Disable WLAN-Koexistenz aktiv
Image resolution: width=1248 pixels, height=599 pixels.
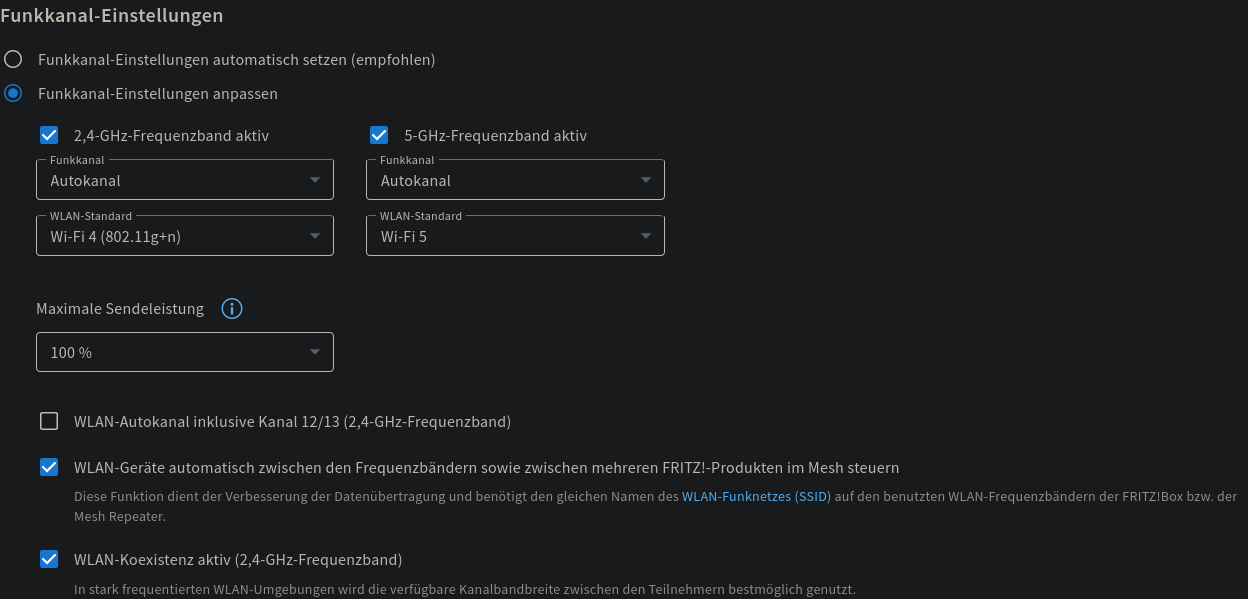coord(49,559)
